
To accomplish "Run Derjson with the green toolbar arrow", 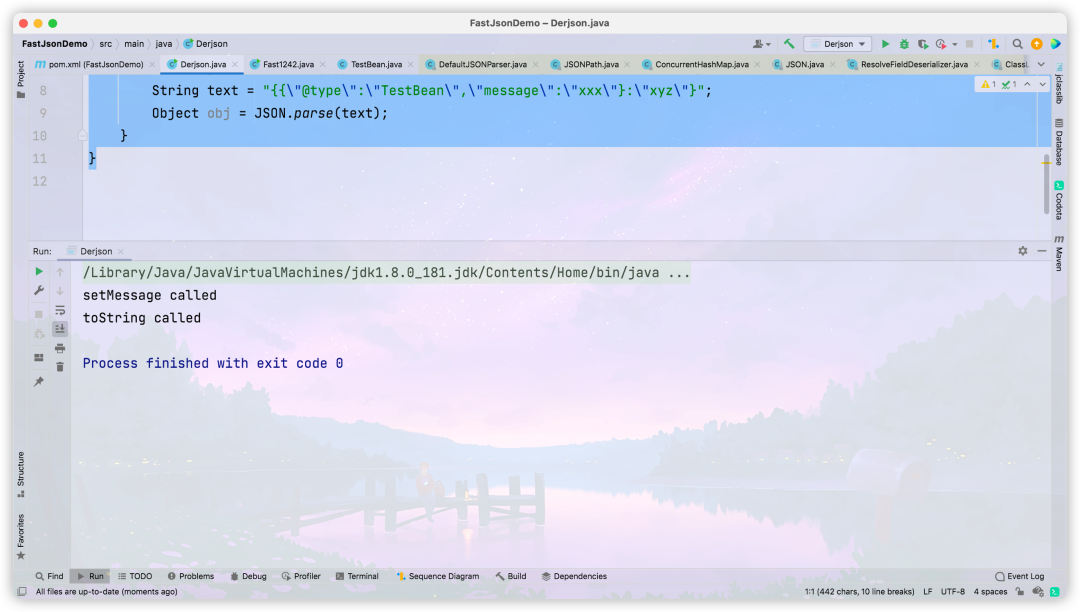I will (x=885, y=44).
